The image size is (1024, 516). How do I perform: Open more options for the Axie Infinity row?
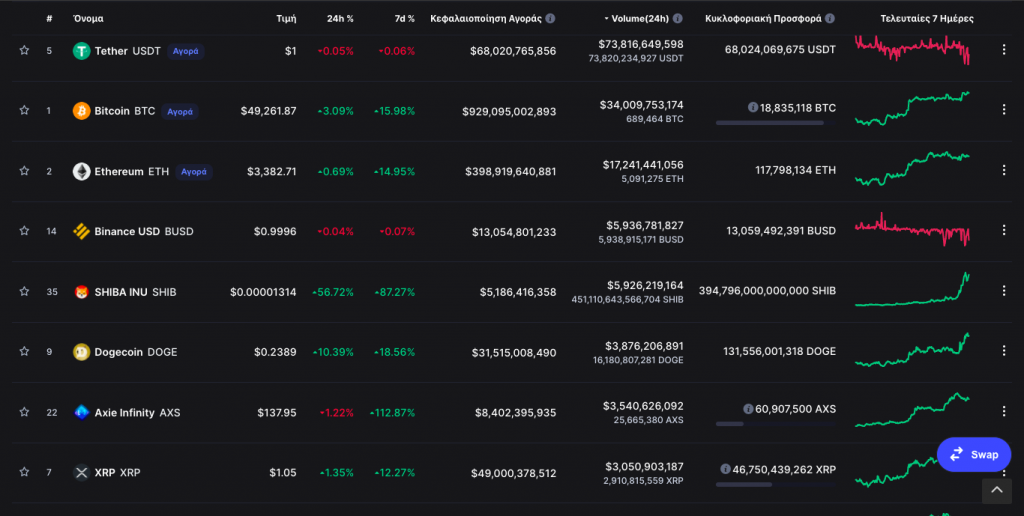pyautogui.click(x=1004, y=411)
